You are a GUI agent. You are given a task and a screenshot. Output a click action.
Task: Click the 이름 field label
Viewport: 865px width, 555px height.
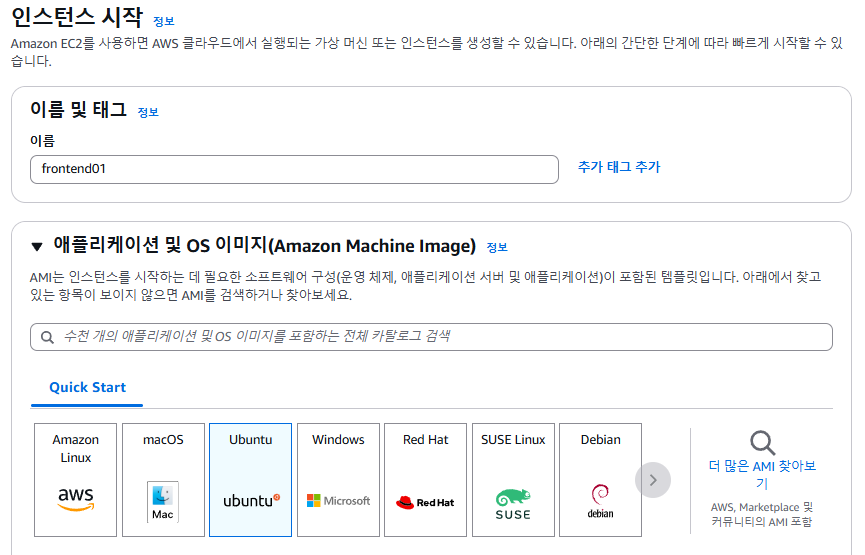(42, 141)
